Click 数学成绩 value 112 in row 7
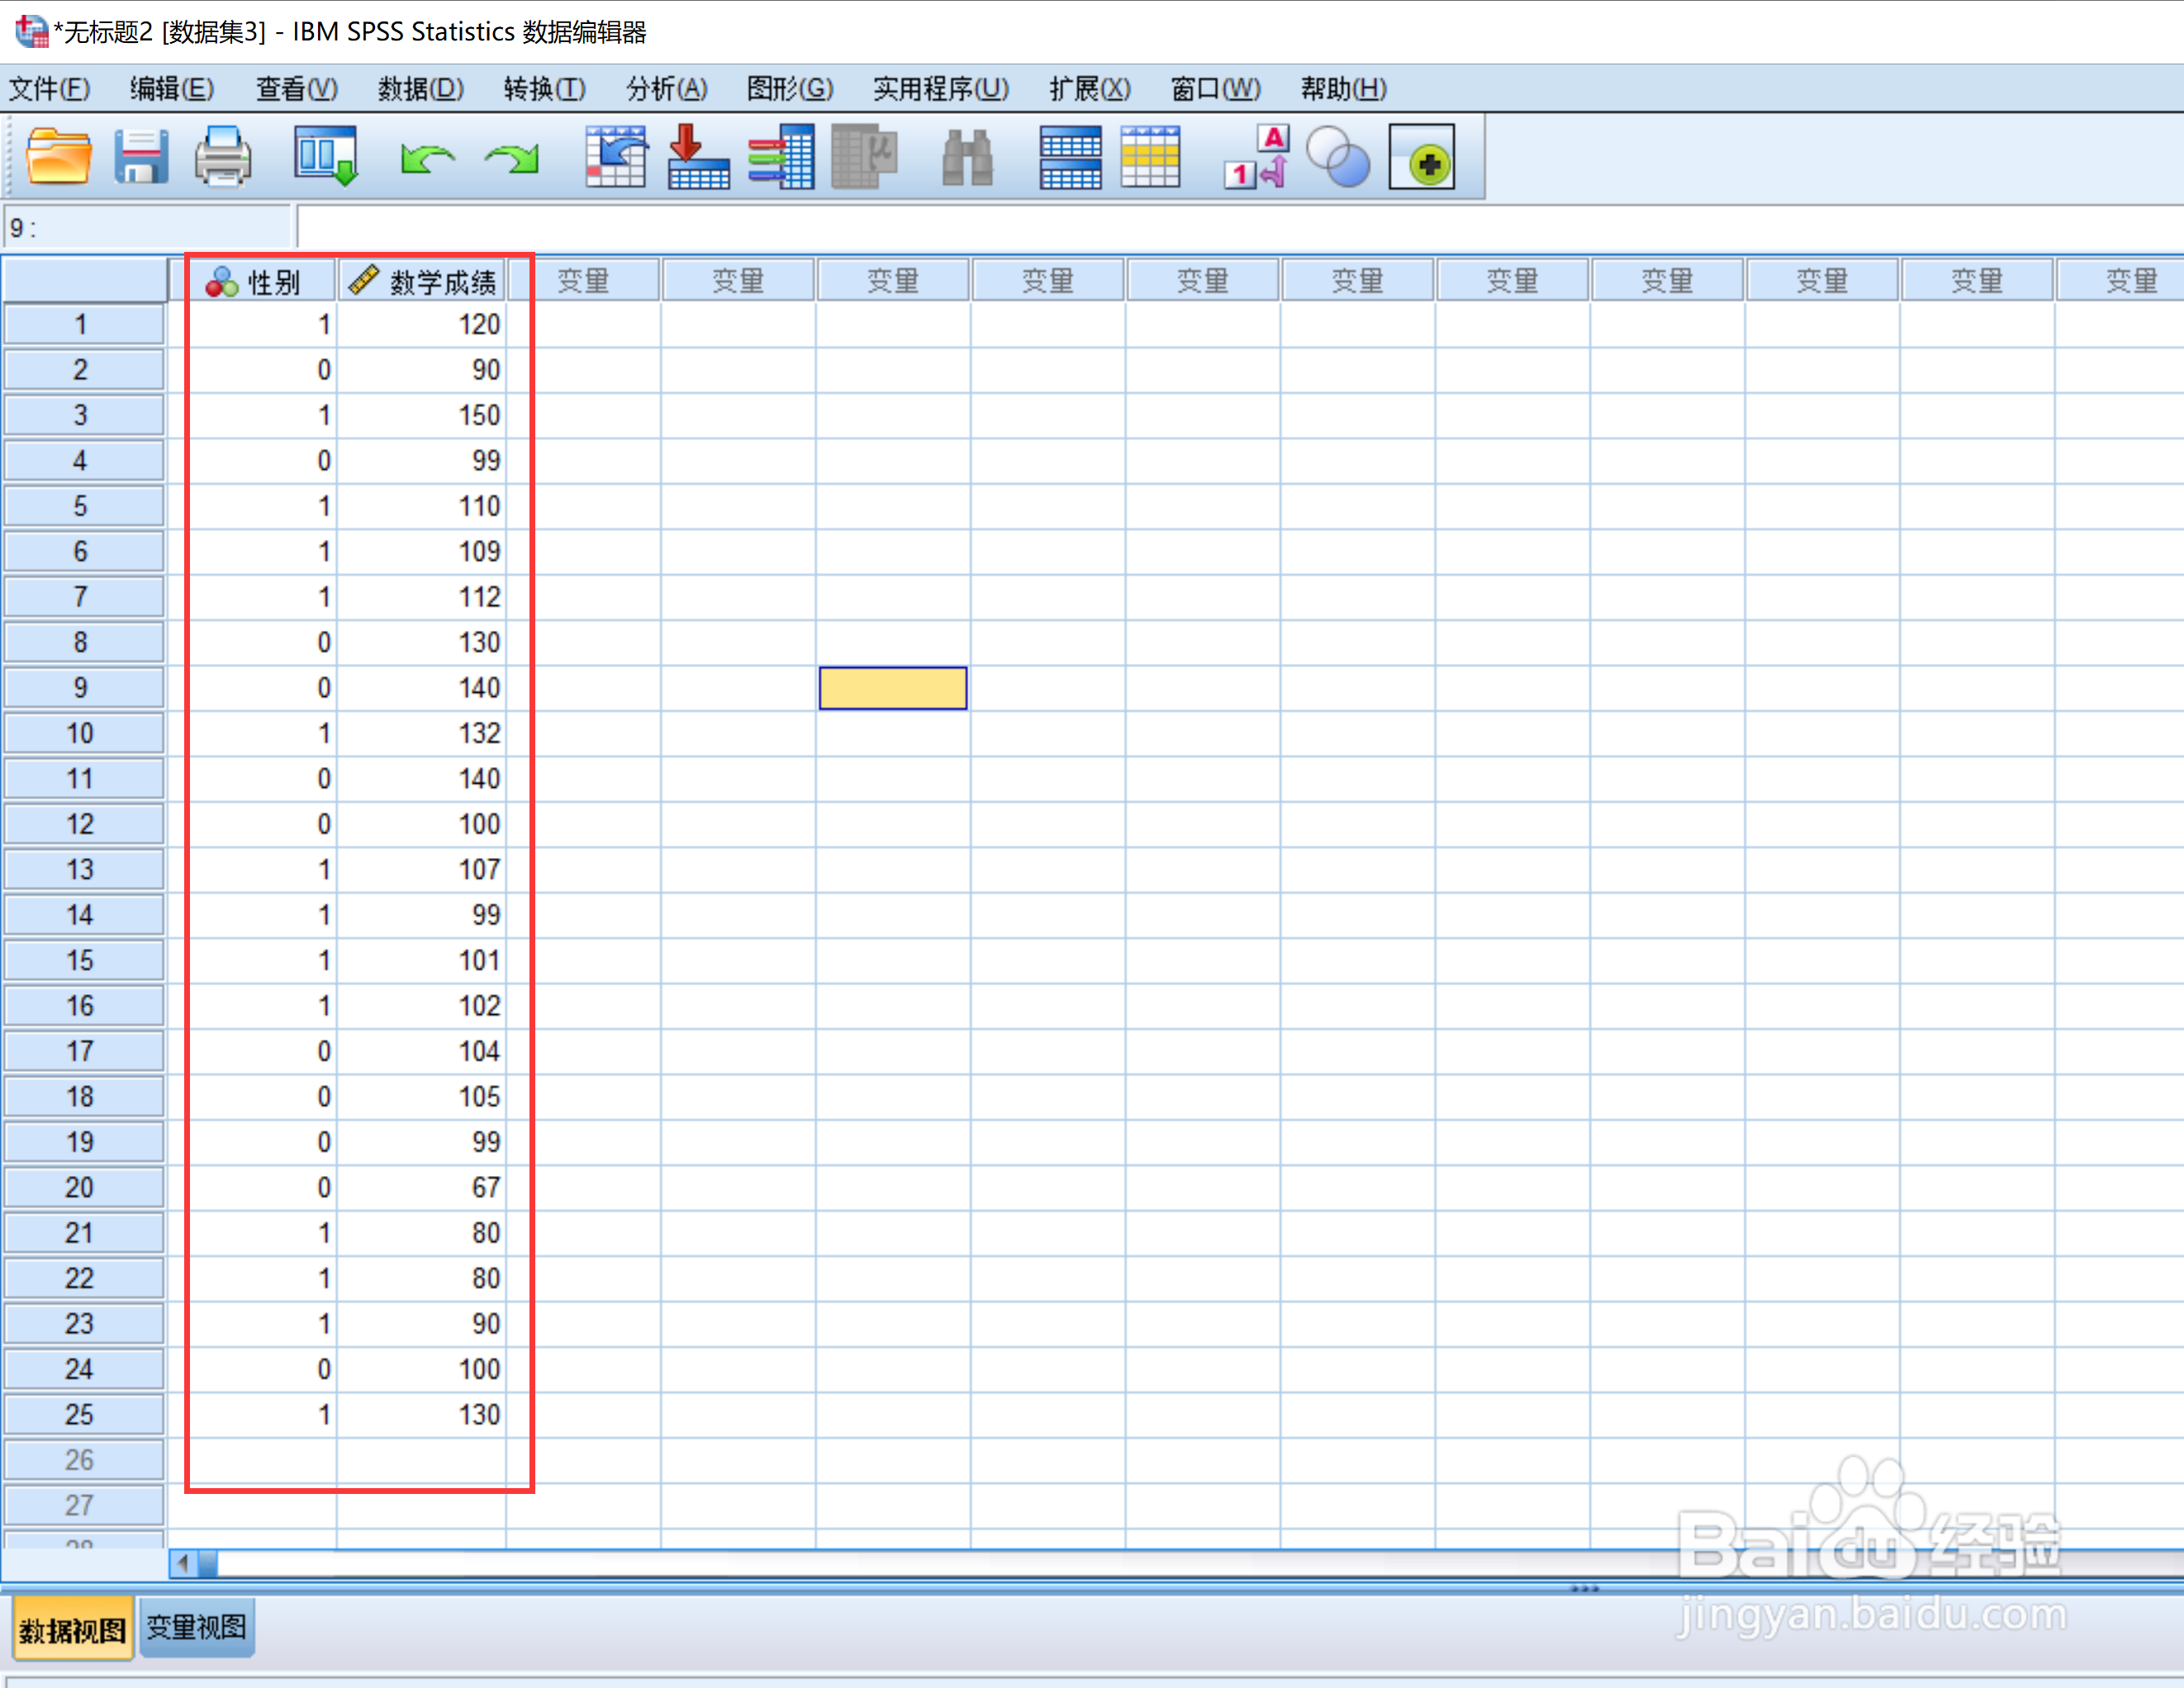Viewport: 2184px width, 1688px height. [421, 597]
